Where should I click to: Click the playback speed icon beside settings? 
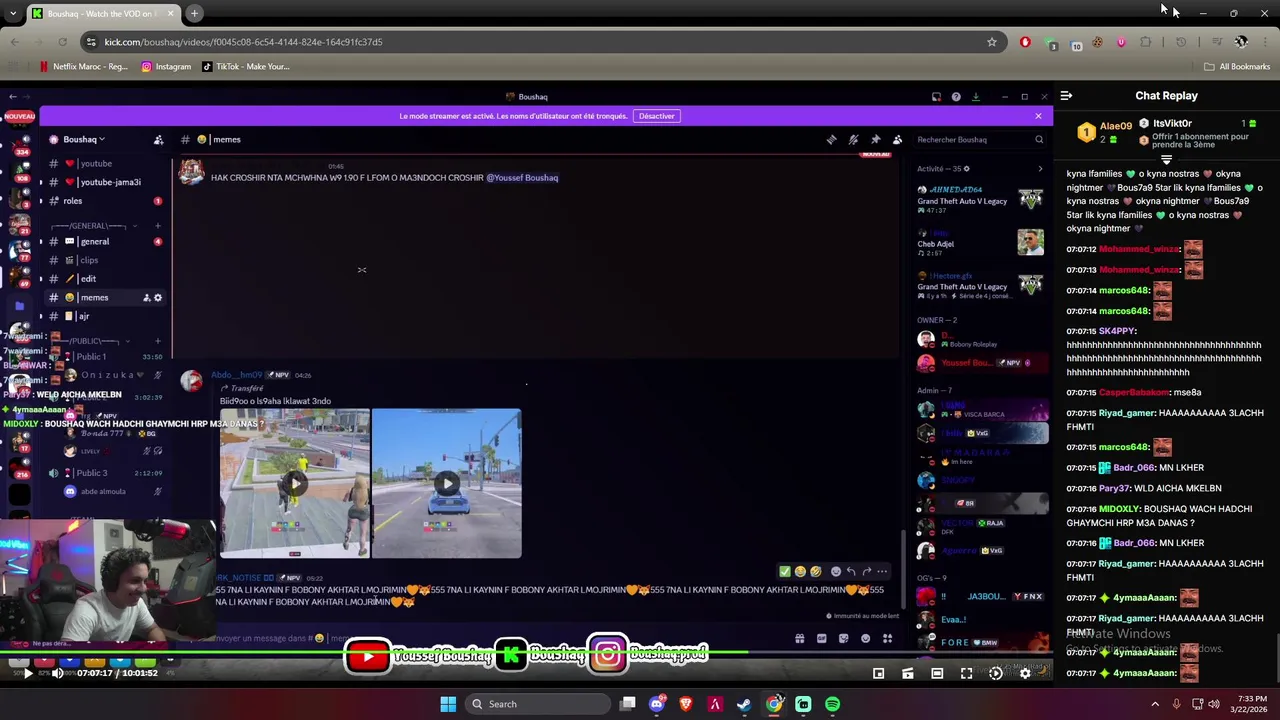[x=996, y=673]
